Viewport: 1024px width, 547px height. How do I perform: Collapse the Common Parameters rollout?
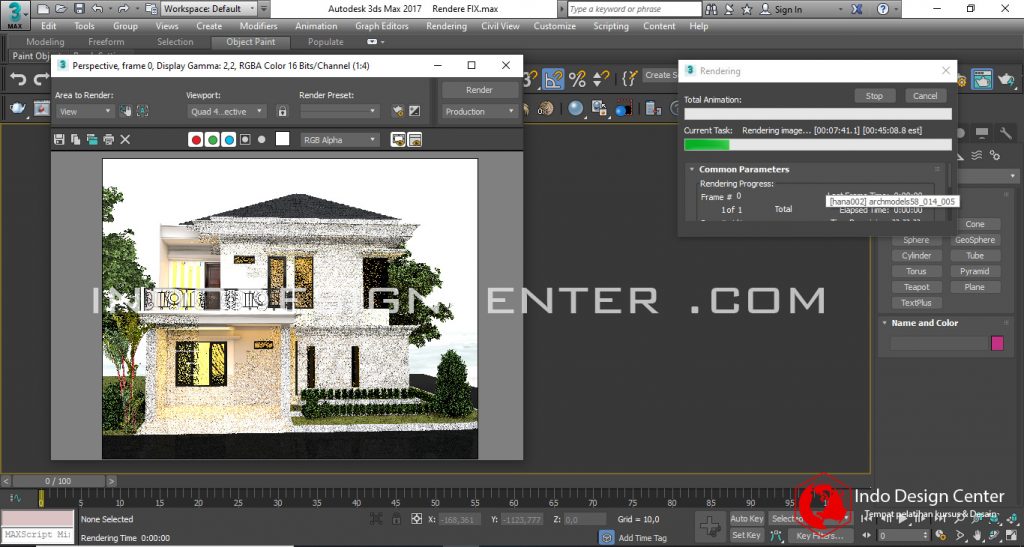click(692, 169)
